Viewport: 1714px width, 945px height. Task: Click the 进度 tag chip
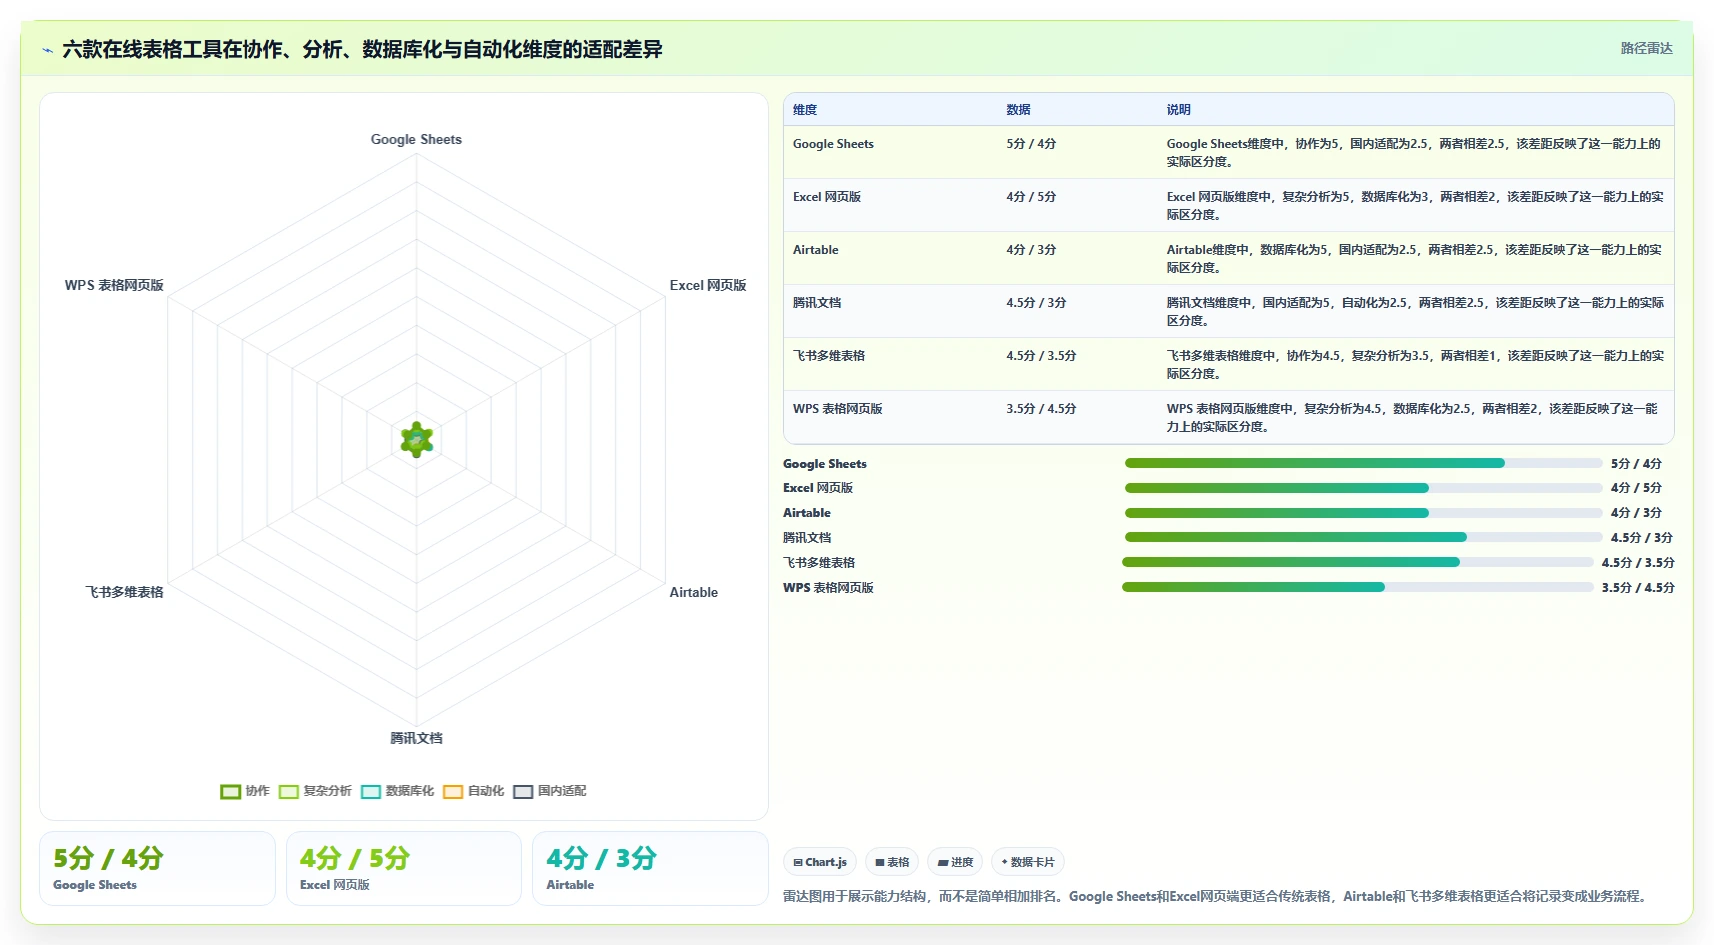pos(955,862)
